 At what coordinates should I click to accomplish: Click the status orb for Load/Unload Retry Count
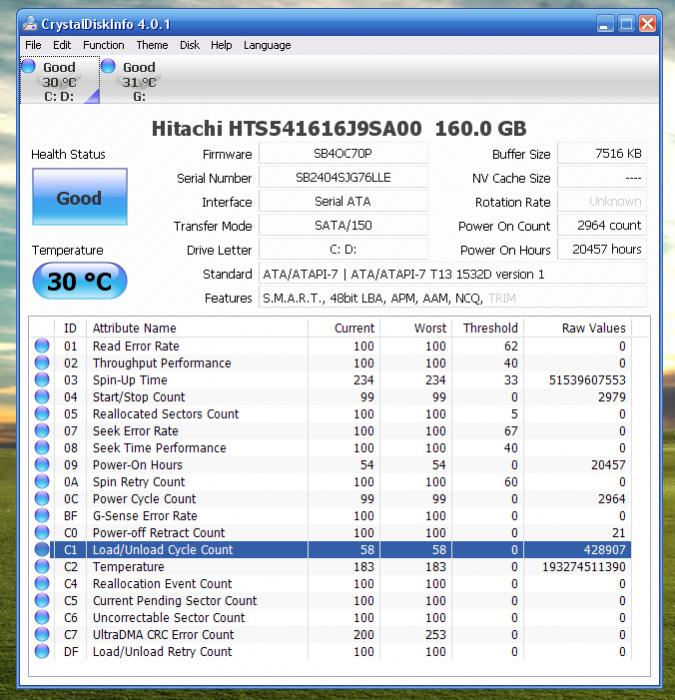42,651
